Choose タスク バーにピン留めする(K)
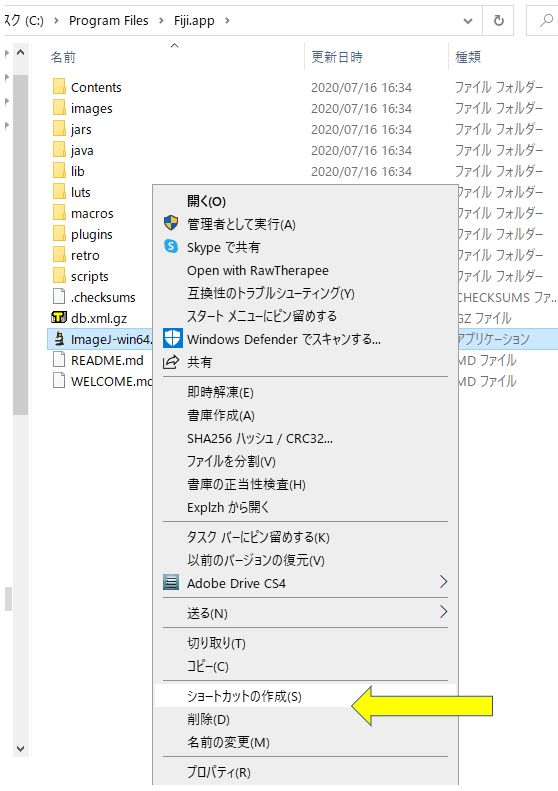Screen dimensions: 558x791 point(258,537)
